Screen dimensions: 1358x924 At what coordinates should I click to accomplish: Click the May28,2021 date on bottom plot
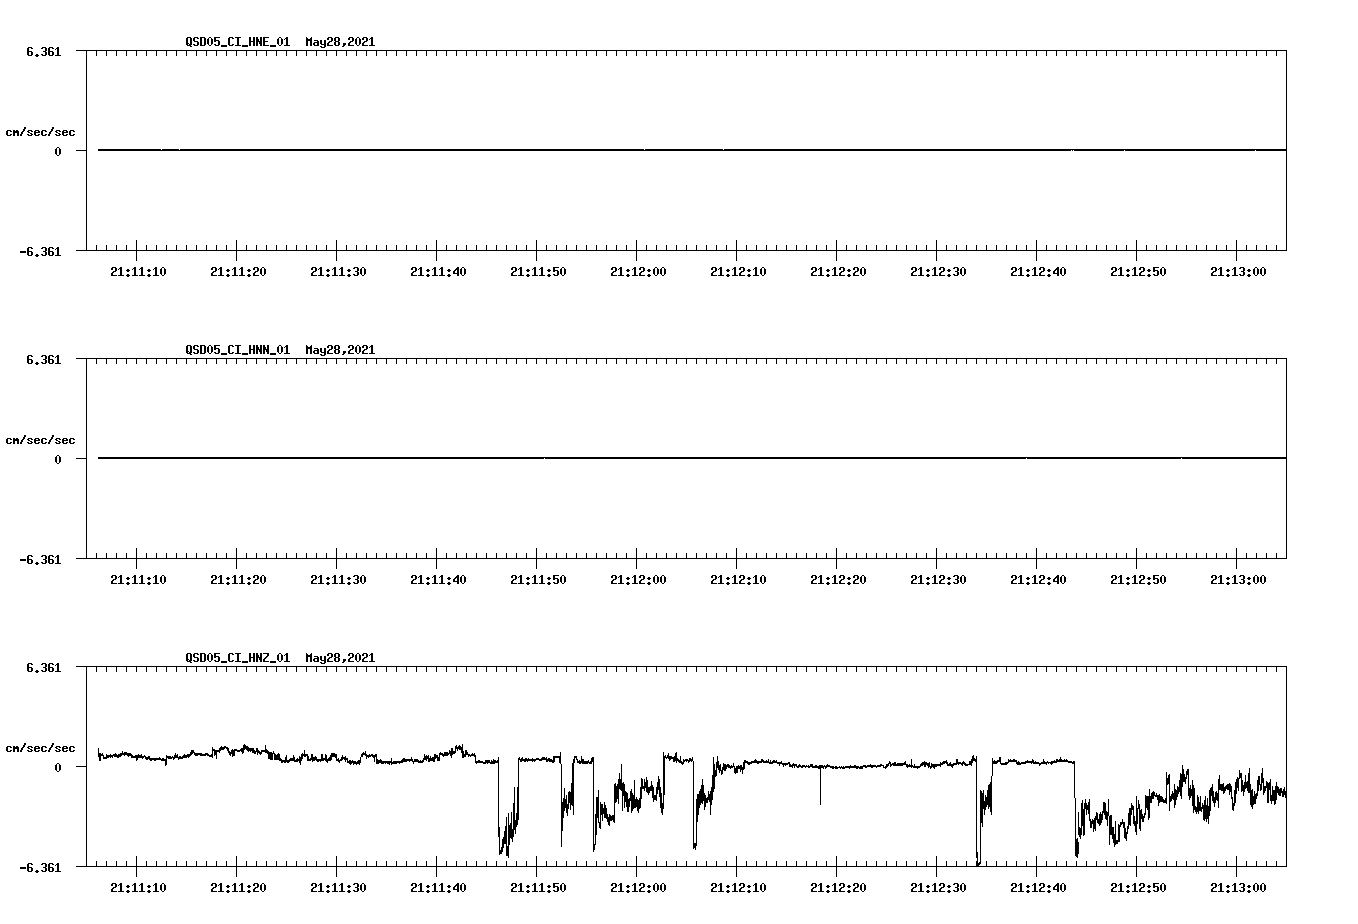[x=340, y=658]
